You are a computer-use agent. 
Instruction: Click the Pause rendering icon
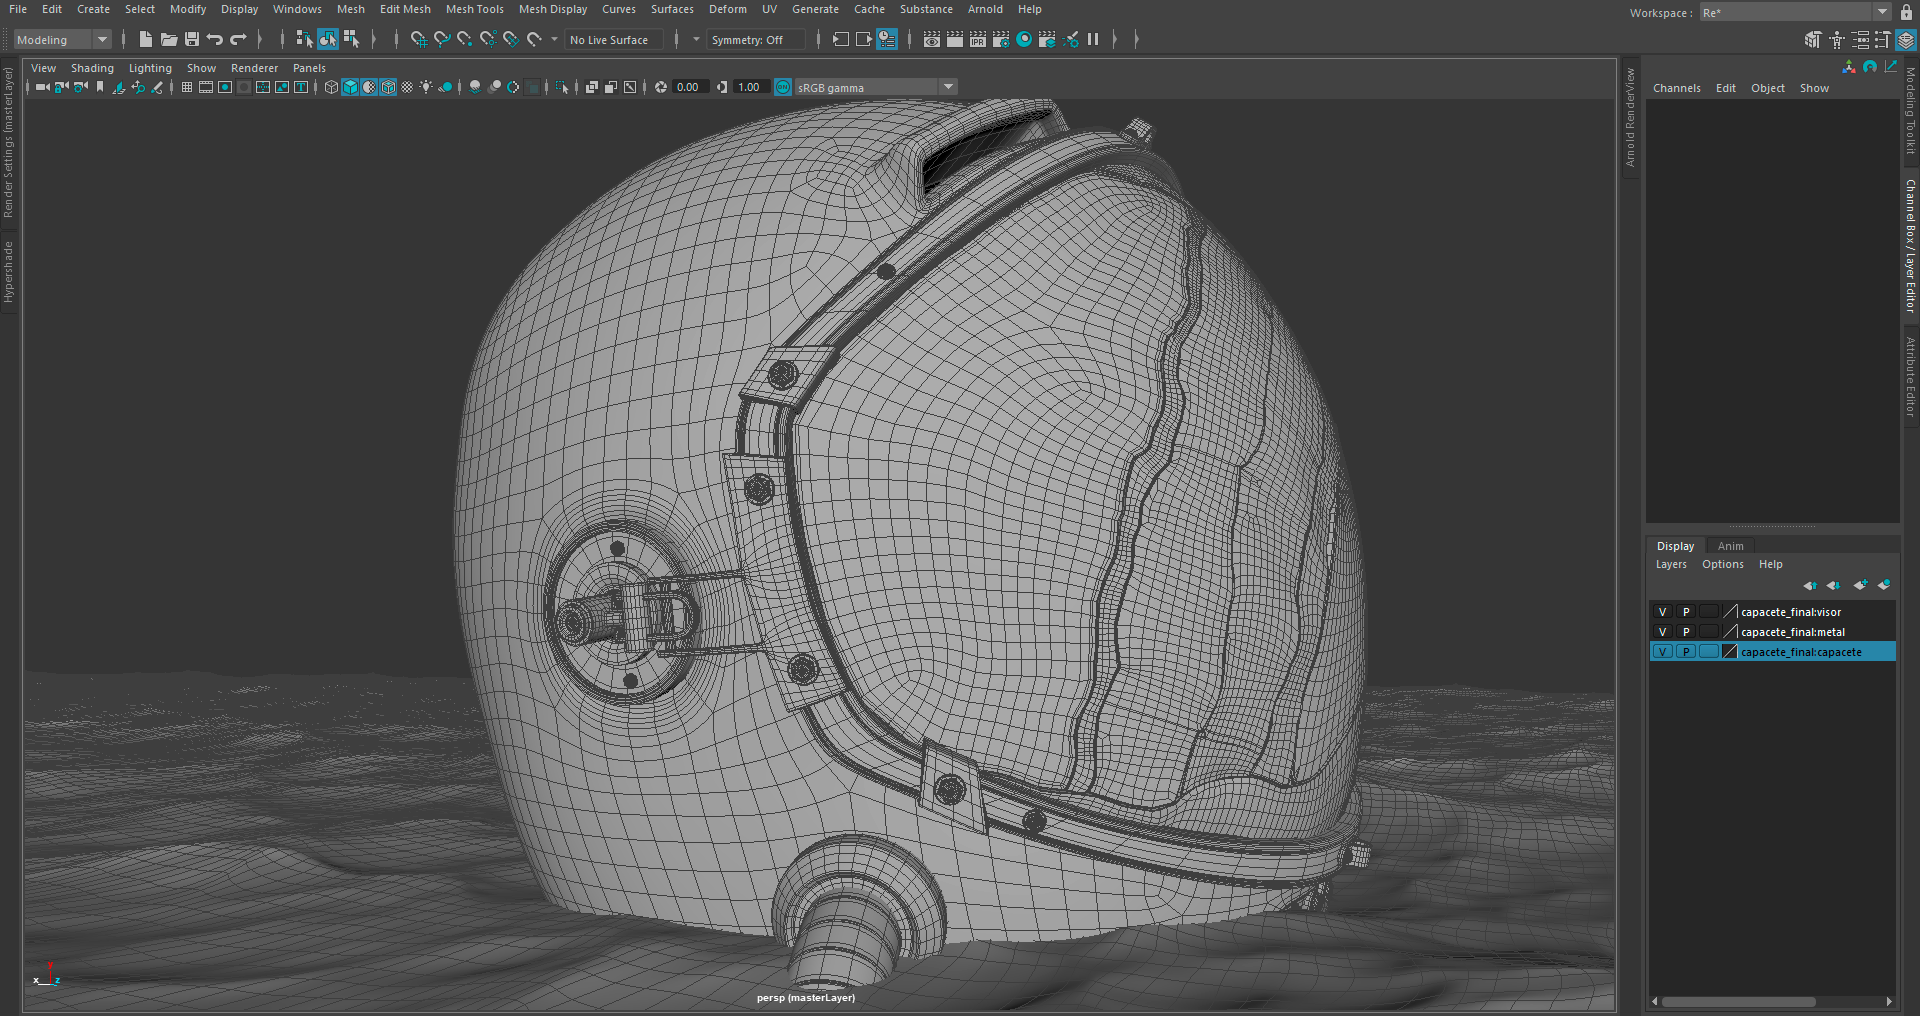pyautogui.click(x=1093, y=39)
